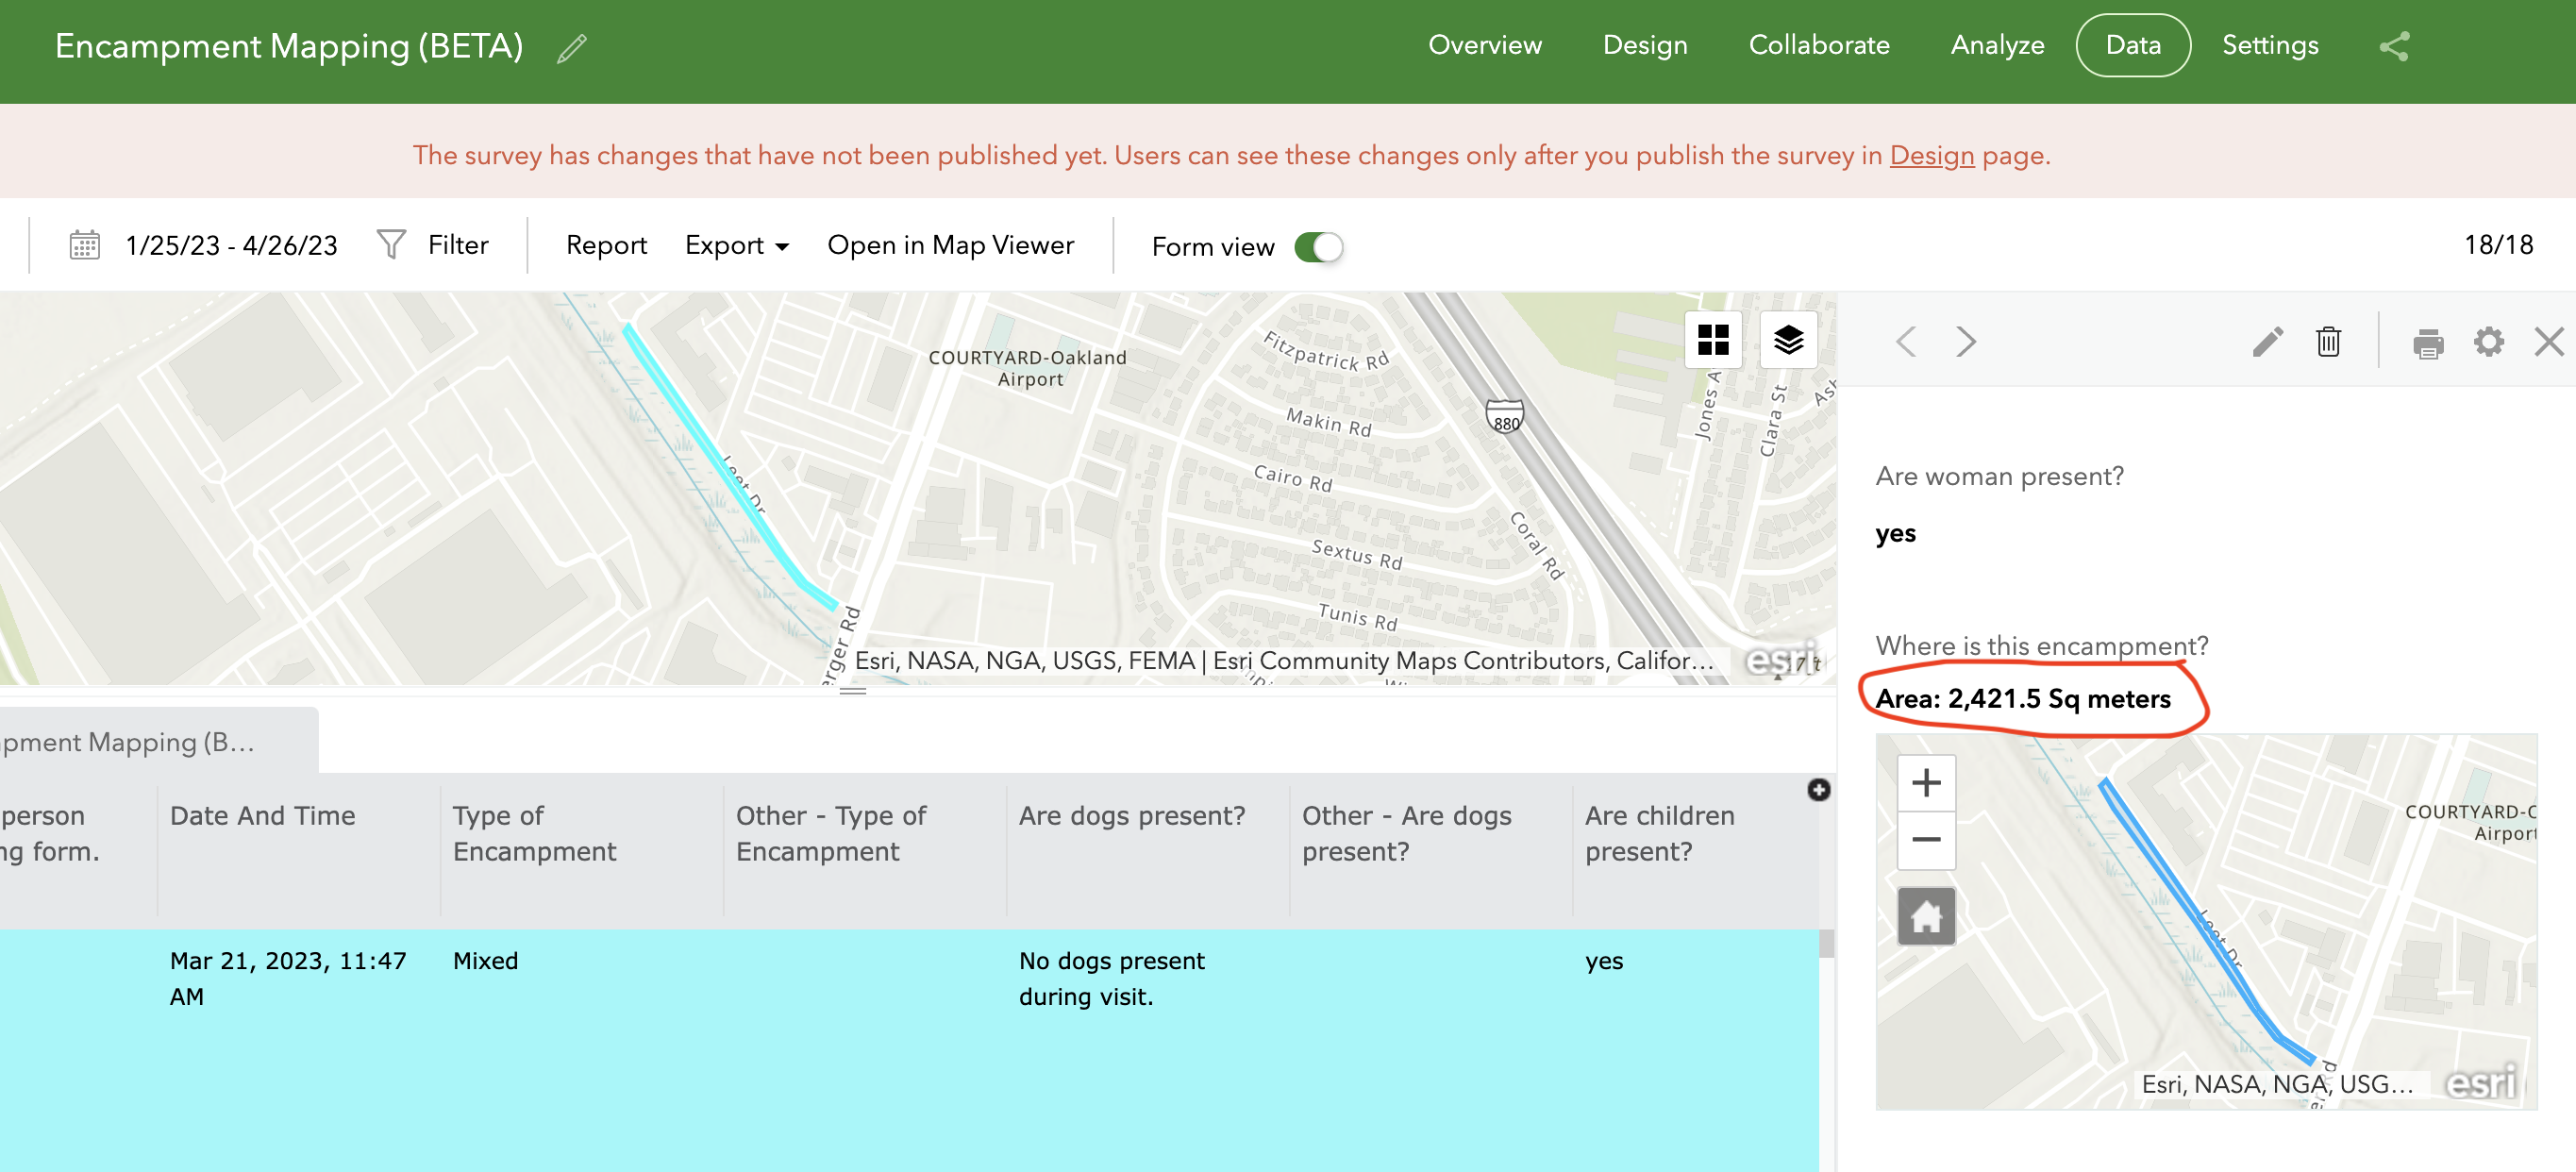Go to previous record arrow
The image size is (2576, 1172).
(1906, 342)
